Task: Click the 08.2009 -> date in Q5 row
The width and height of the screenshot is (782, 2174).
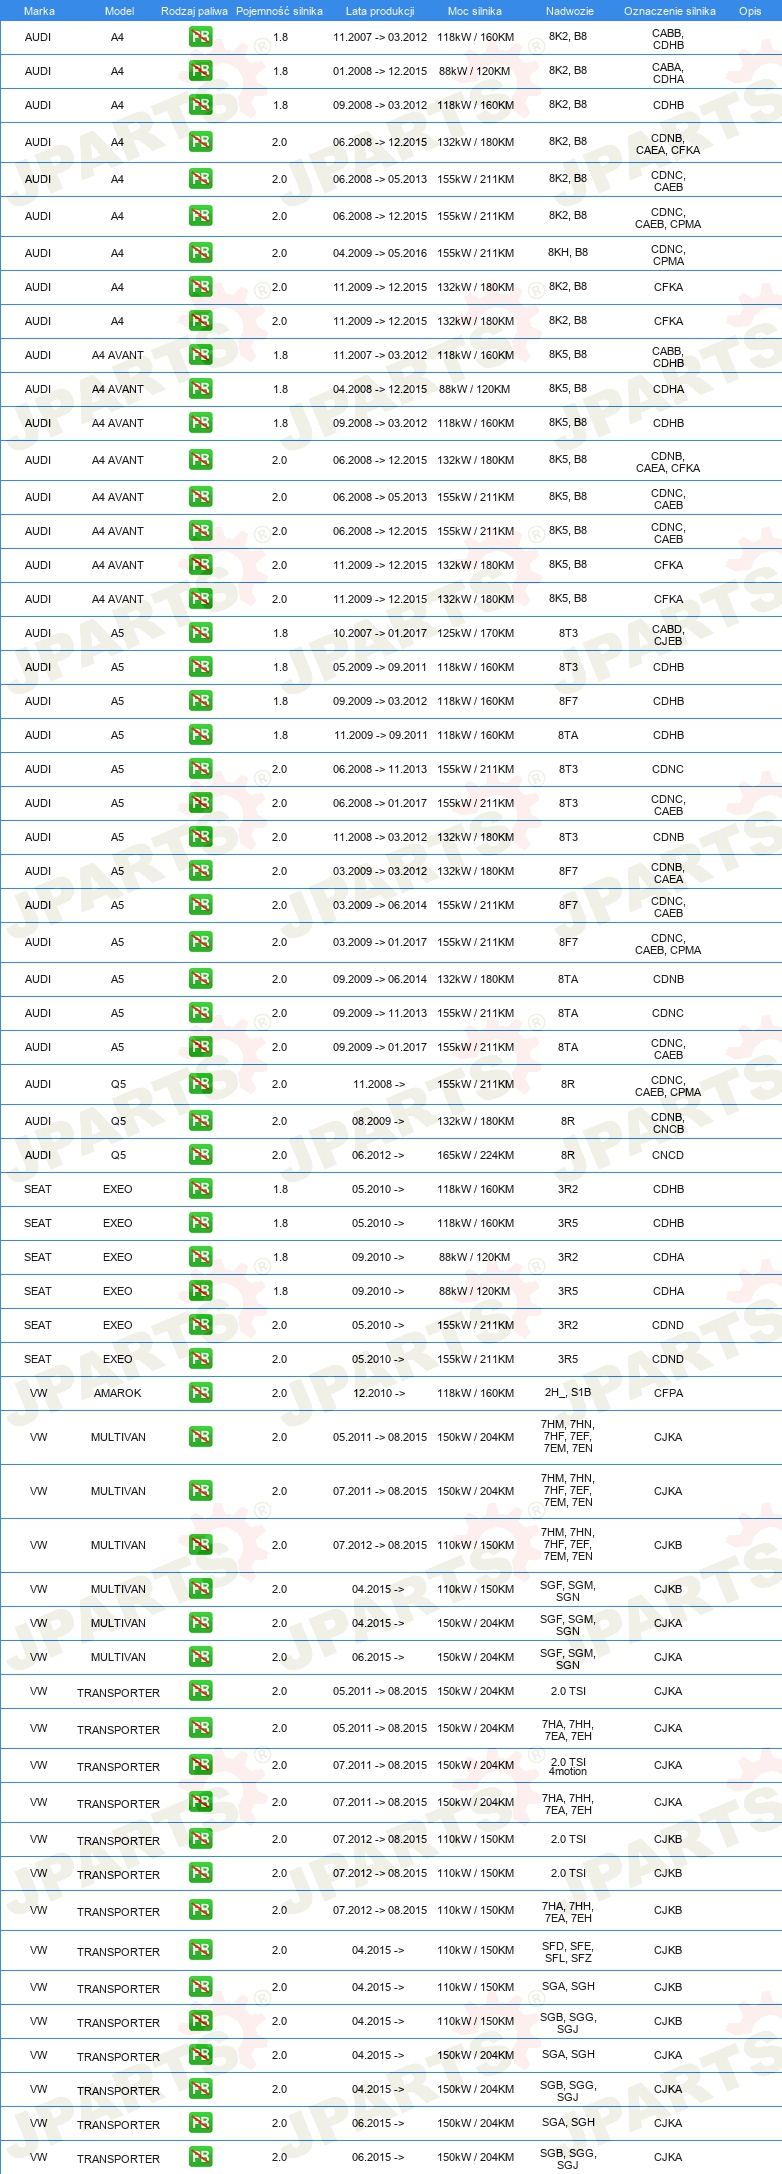Action: (378, 1121)
